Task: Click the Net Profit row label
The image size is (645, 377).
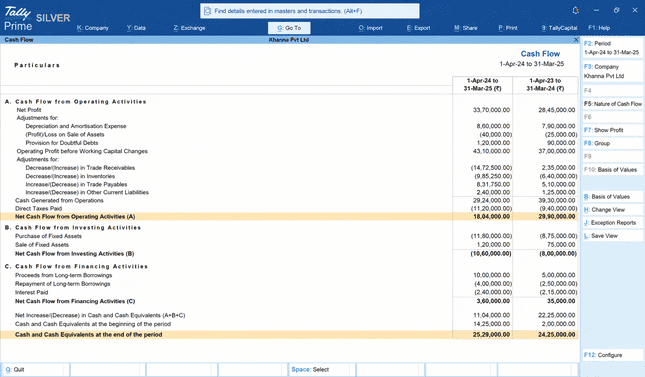Action: (x=29, y=110)
